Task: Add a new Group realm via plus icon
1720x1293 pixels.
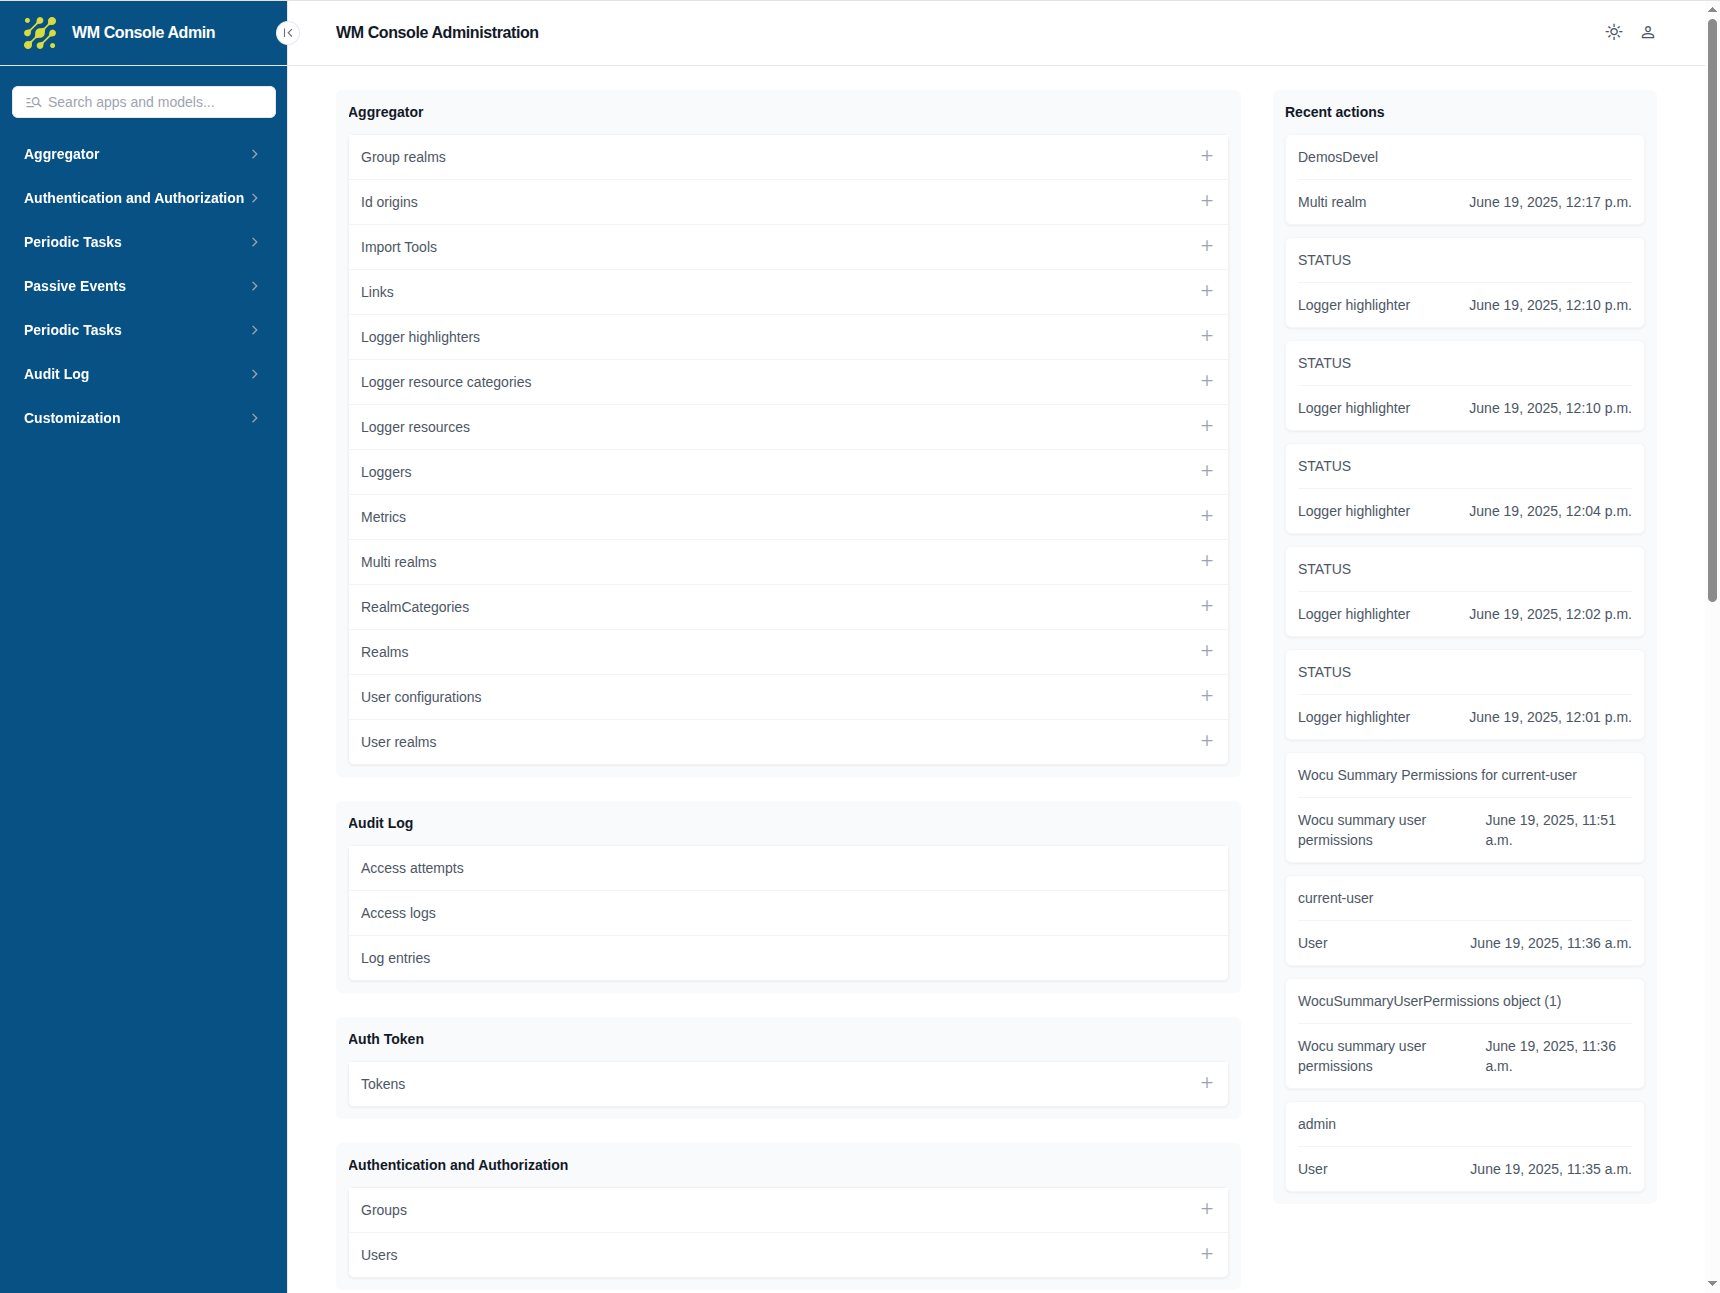Action: click(x=1207, y=156)
